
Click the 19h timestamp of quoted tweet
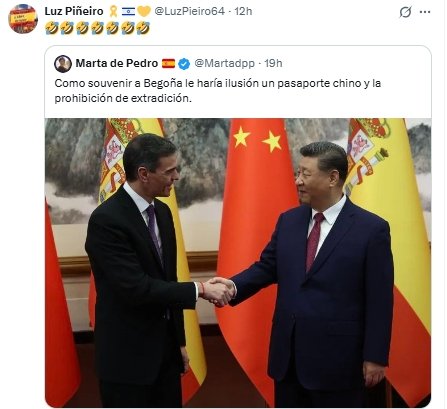[x=273, y=63]
